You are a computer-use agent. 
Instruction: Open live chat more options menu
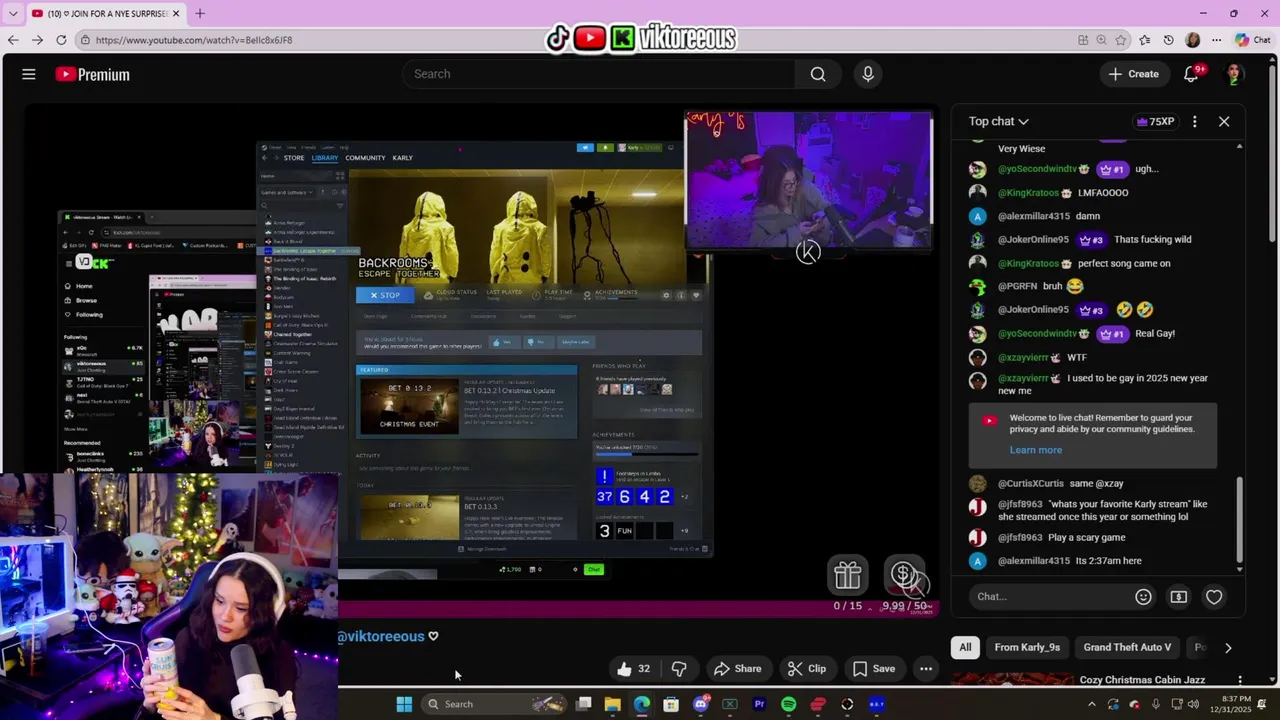click(x=1194, y=121)
